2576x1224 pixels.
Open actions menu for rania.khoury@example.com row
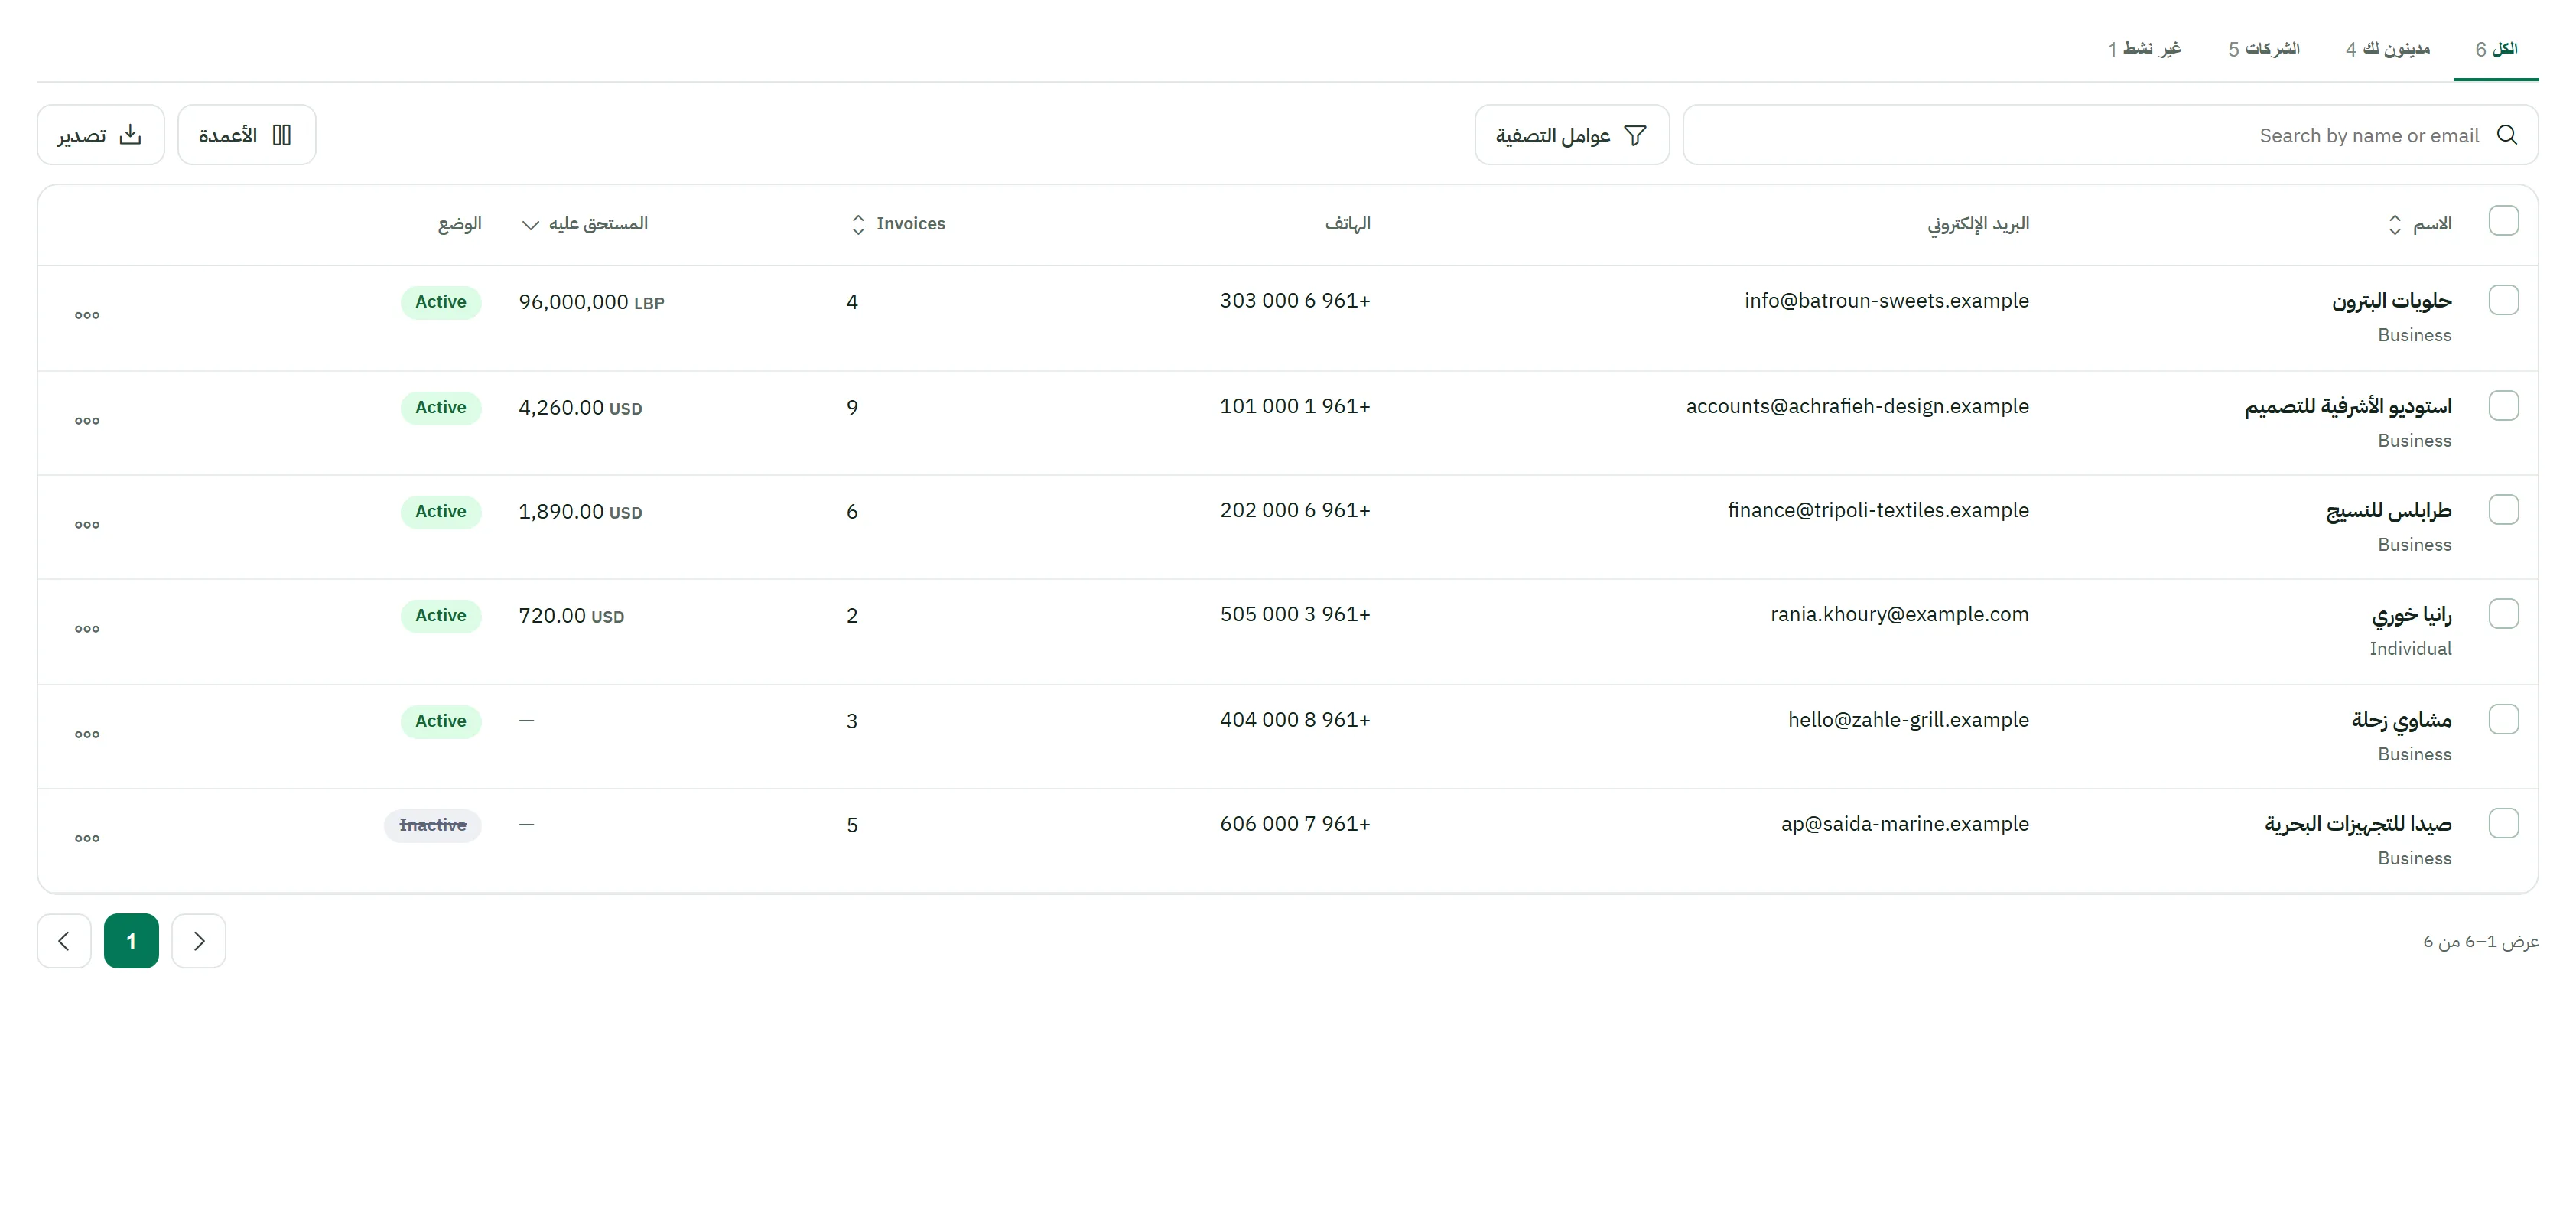coord(87,629)
